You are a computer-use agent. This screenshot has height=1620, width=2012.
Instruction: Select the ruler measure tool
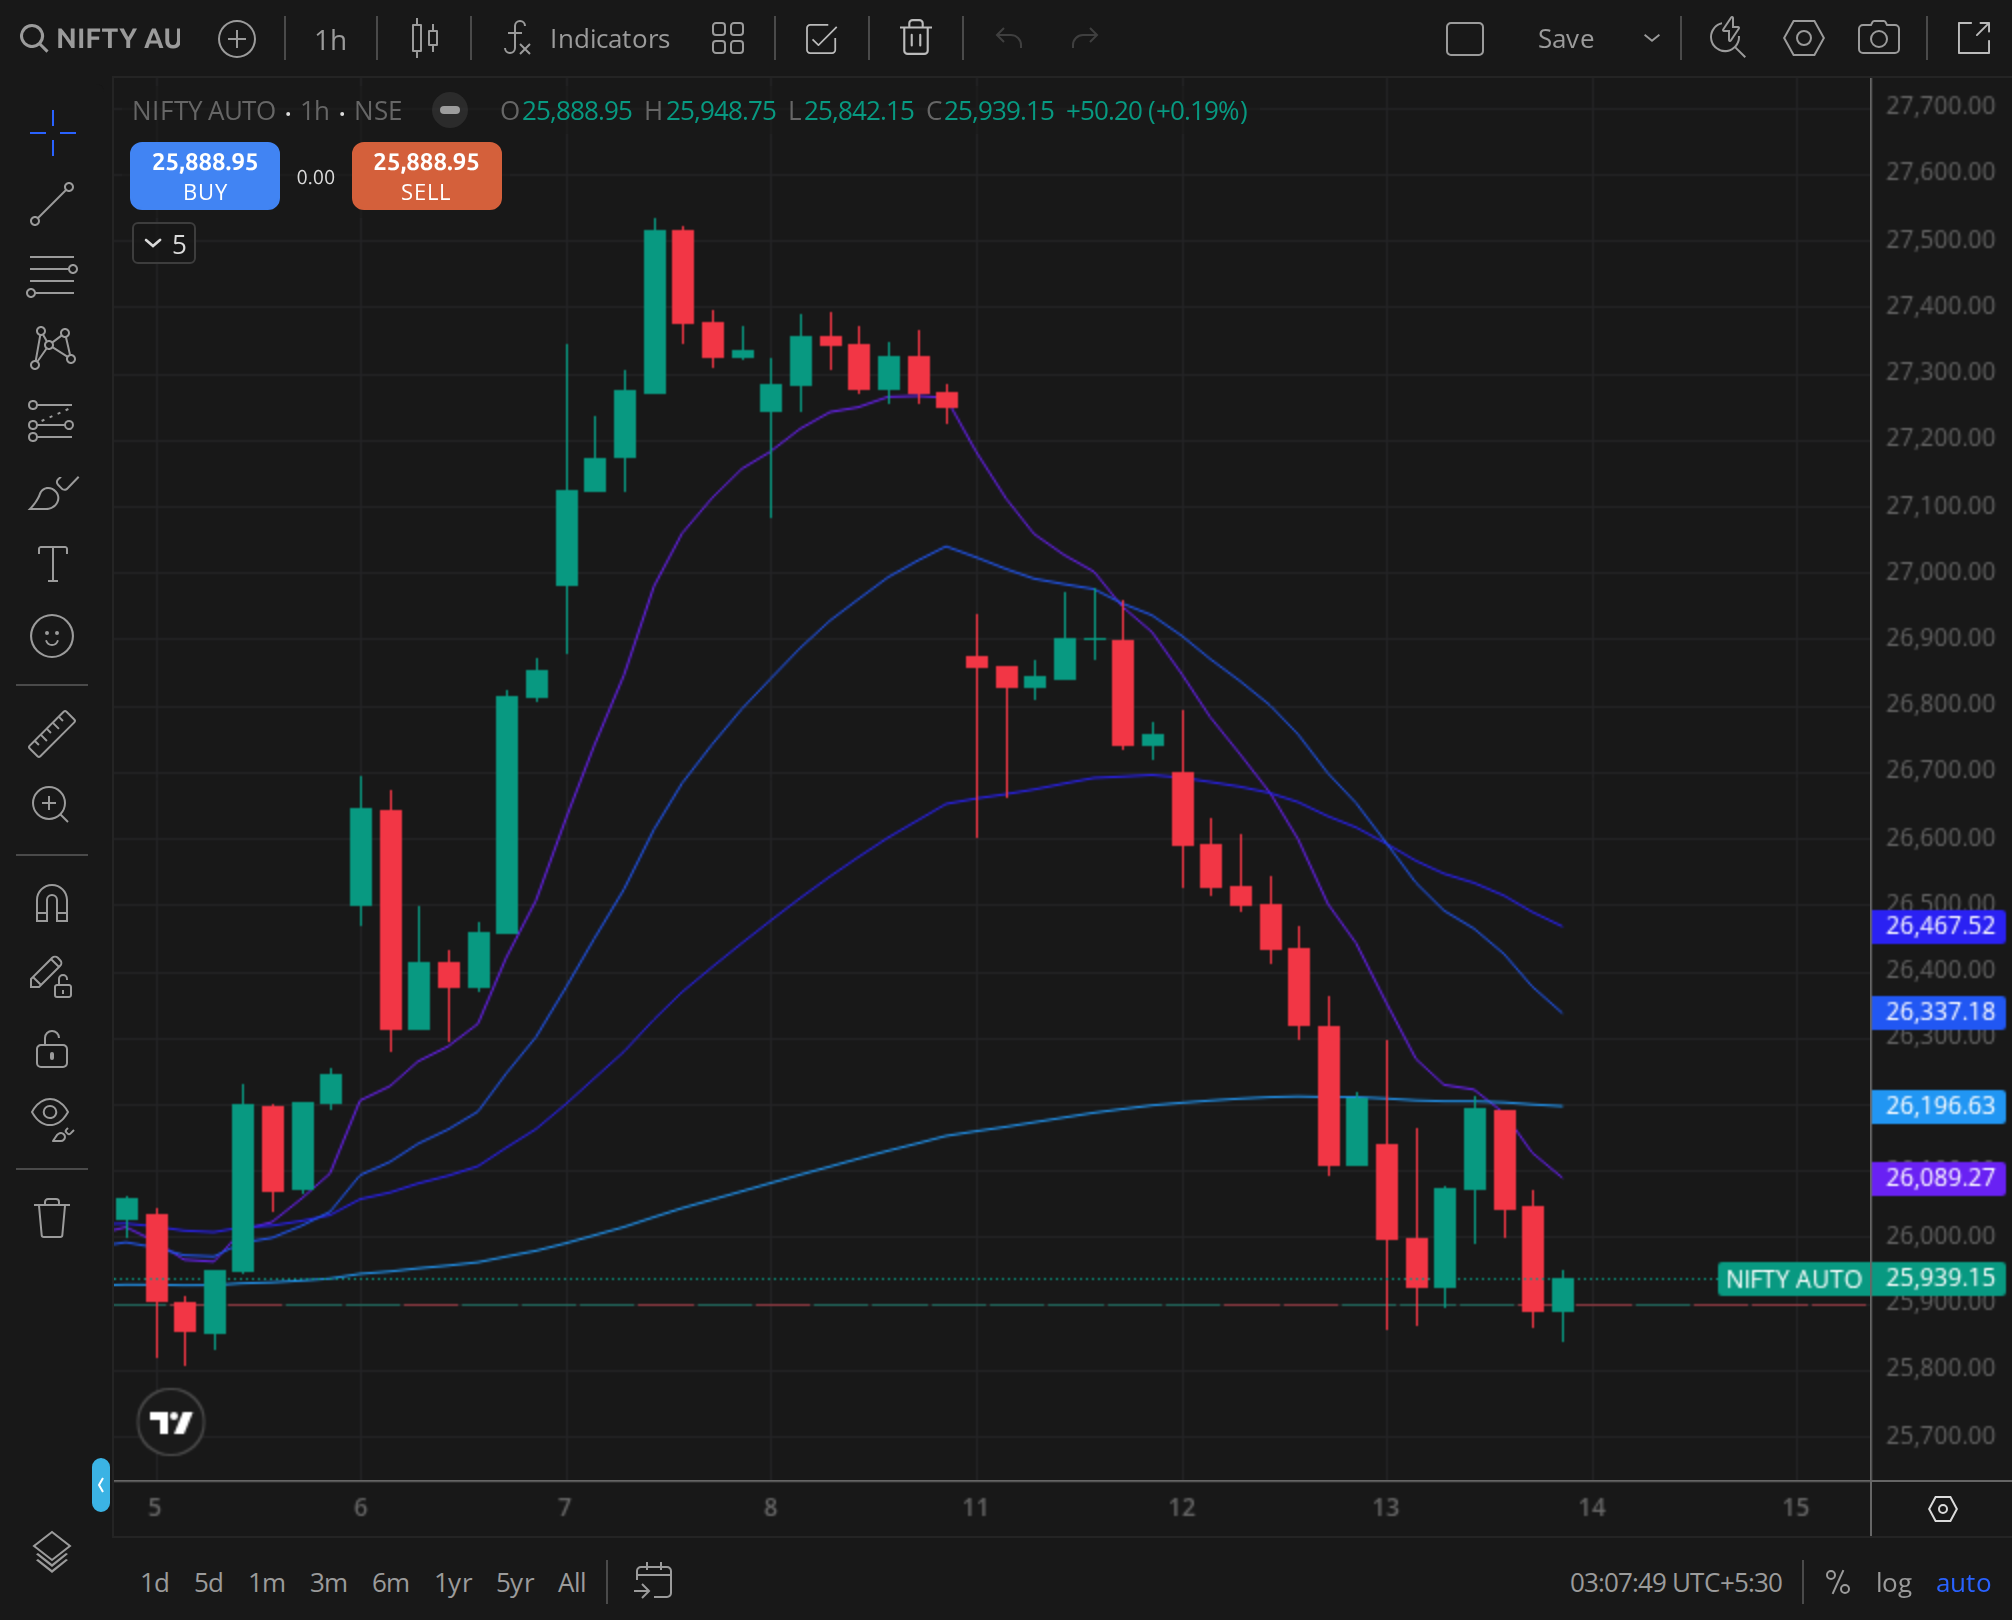pos(52,733)
